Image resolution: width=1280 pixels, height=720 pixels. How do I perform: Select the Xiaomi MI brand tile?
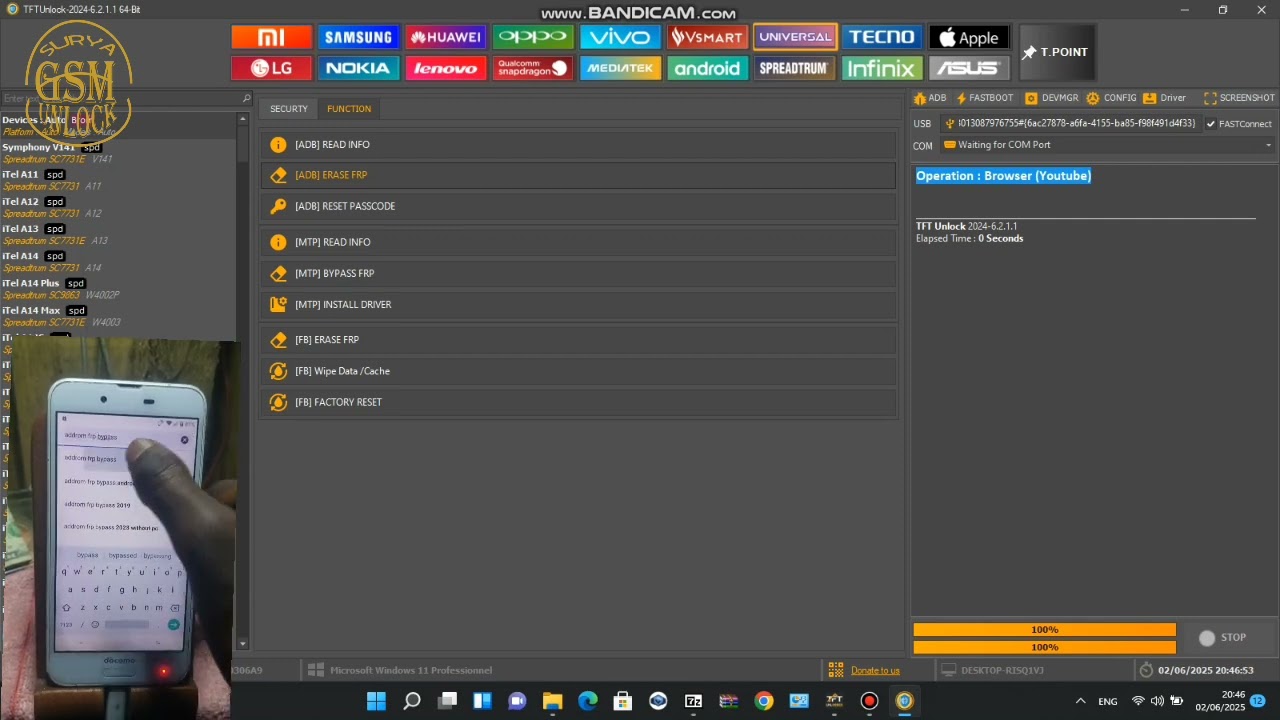(271, 37)
